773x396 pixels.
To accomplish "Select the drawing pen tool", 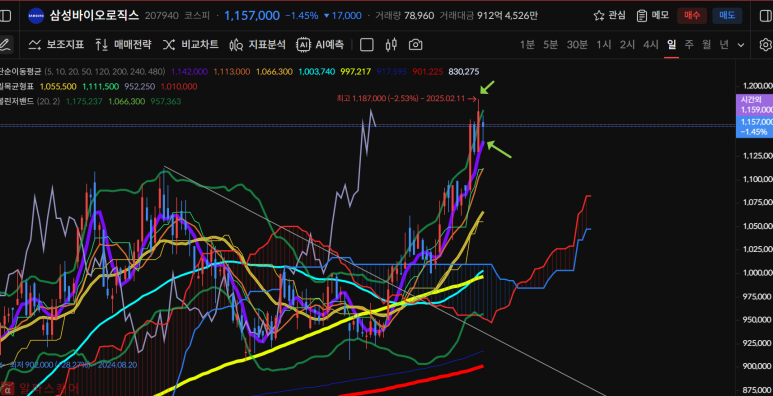I will [x=5, y=45].
